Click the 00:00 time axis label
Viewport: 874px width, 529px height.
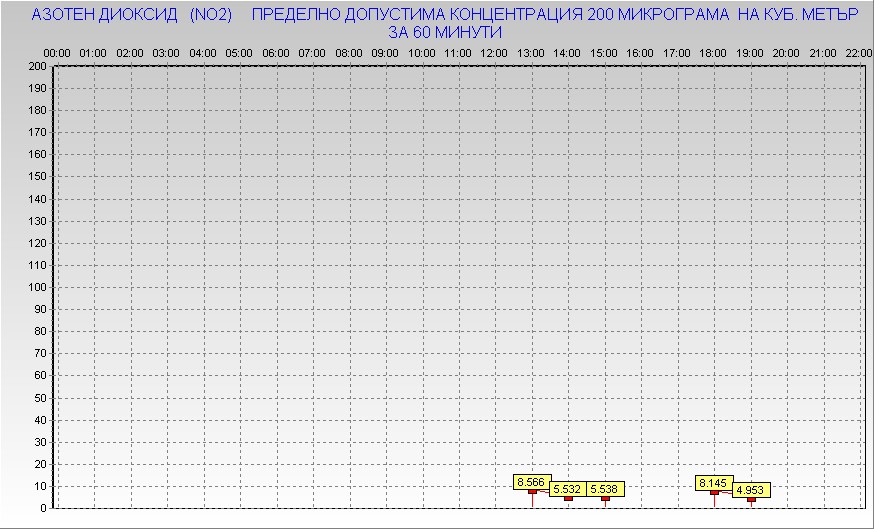[57, 52]
